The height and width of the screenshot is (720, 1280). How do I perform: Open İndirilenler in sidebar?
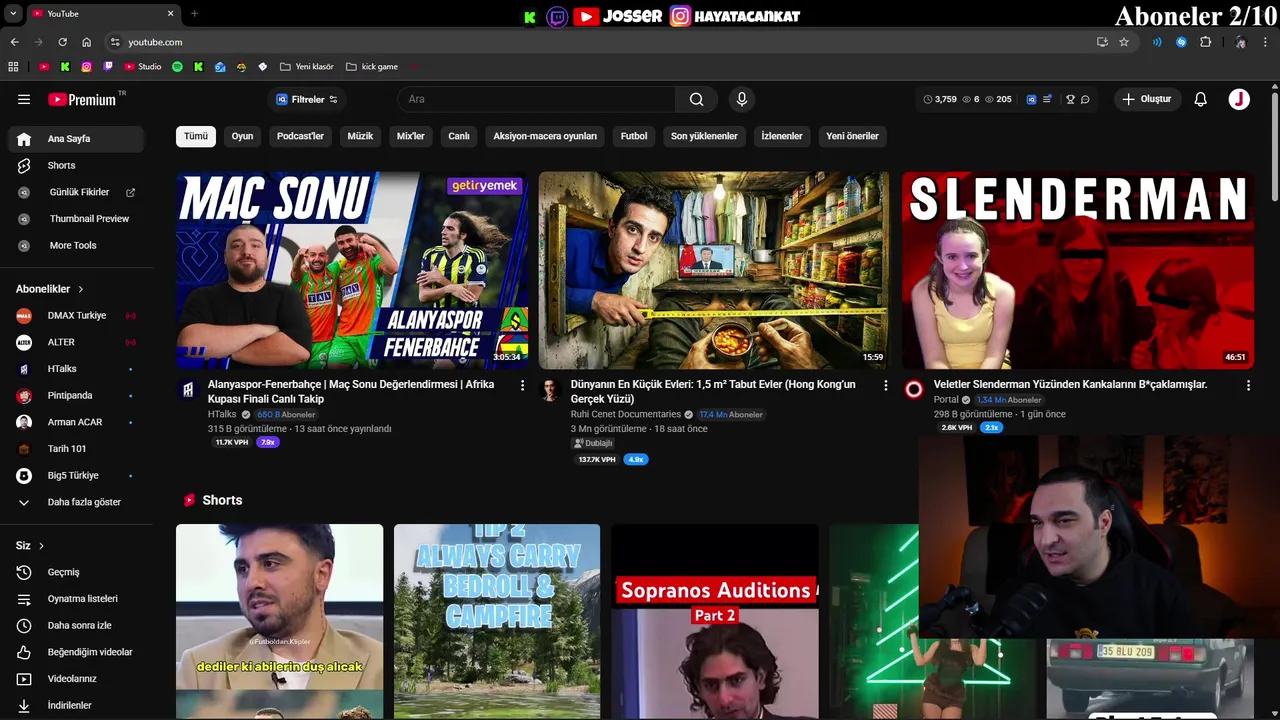pos(76,705)
